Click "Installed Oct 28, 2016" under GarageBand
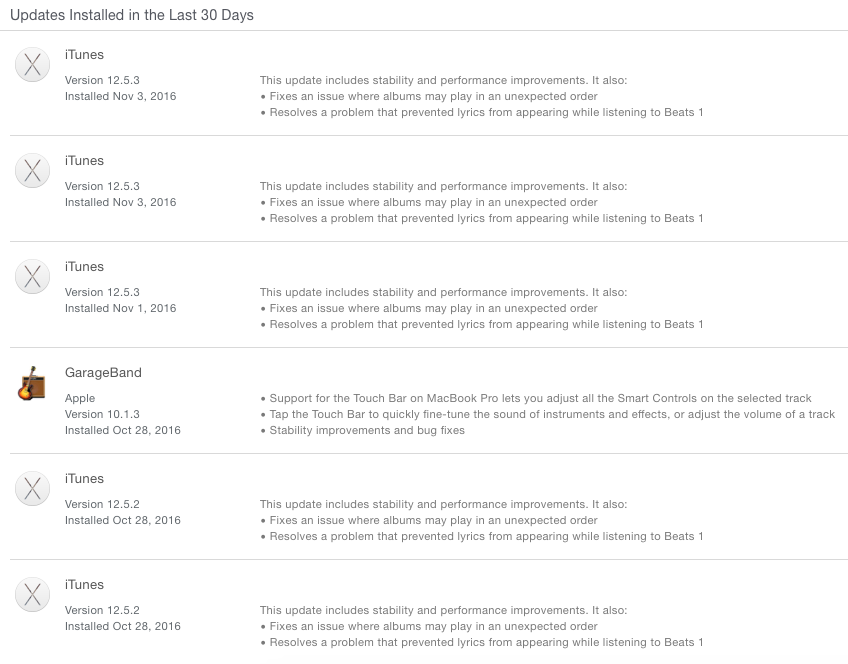The height and width of the screenshot is (664, 848). (123, 430)
